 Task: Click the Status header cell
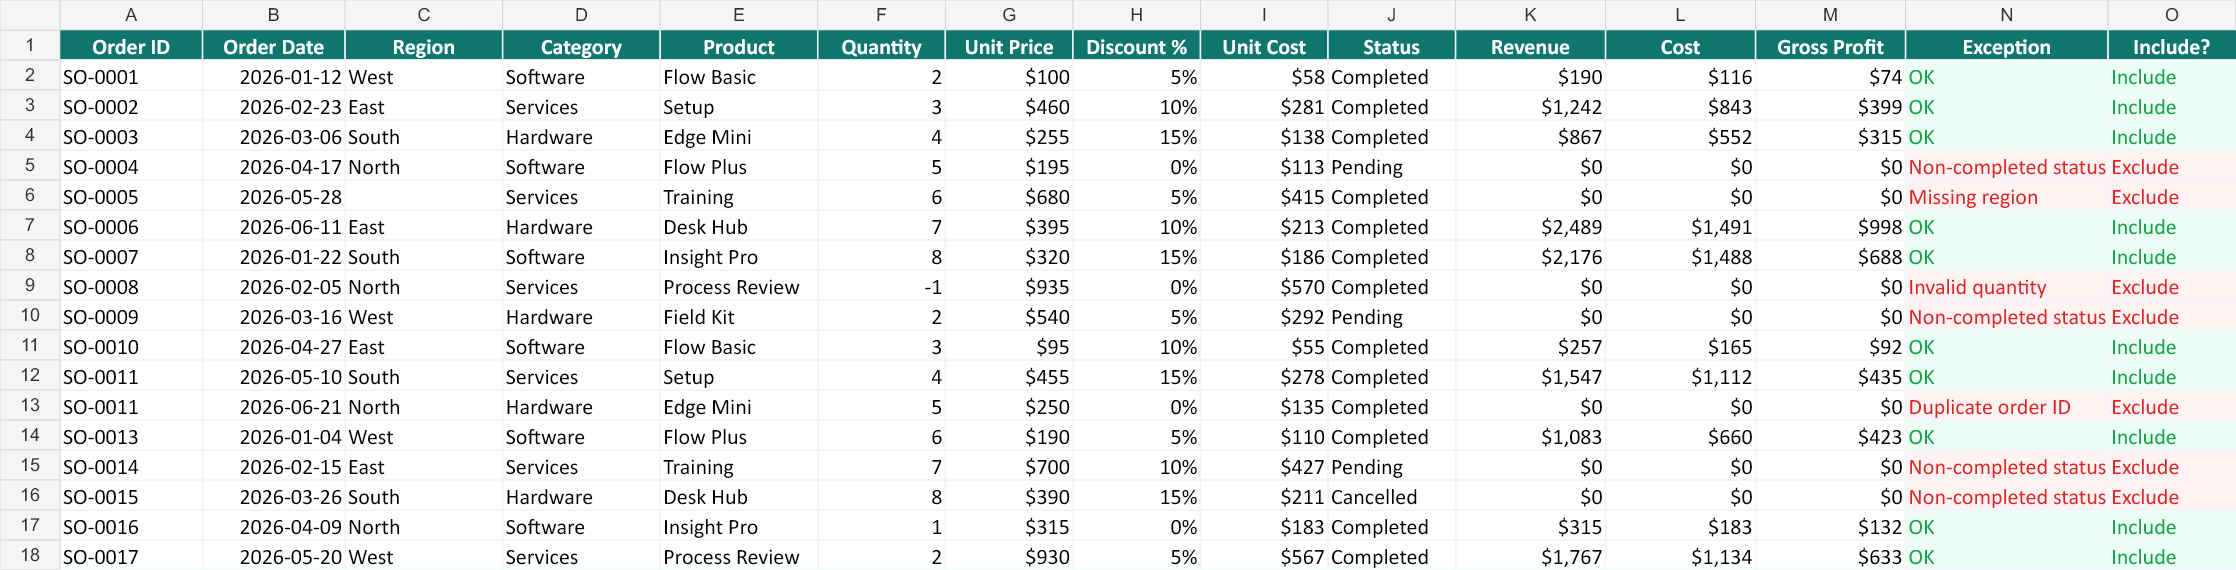tap(1391, 46)
